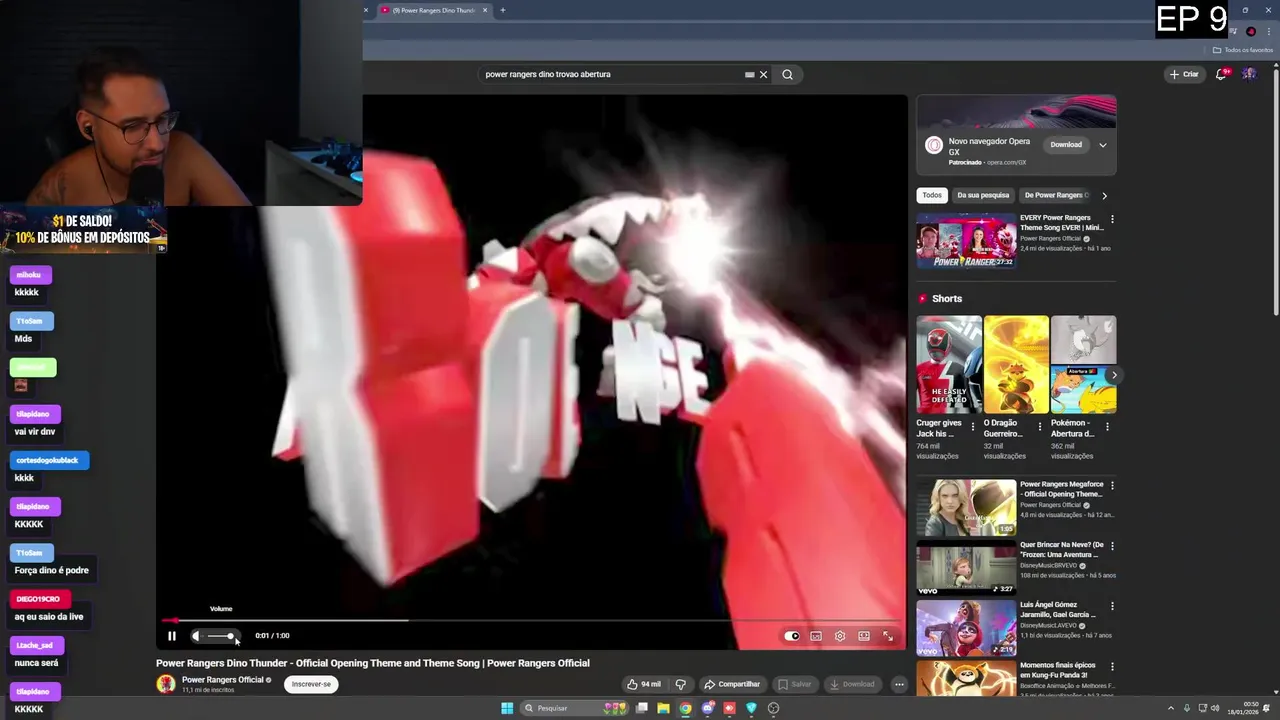
Task: Open Chrome from the taskbar
Action: (x=685, y=708)
